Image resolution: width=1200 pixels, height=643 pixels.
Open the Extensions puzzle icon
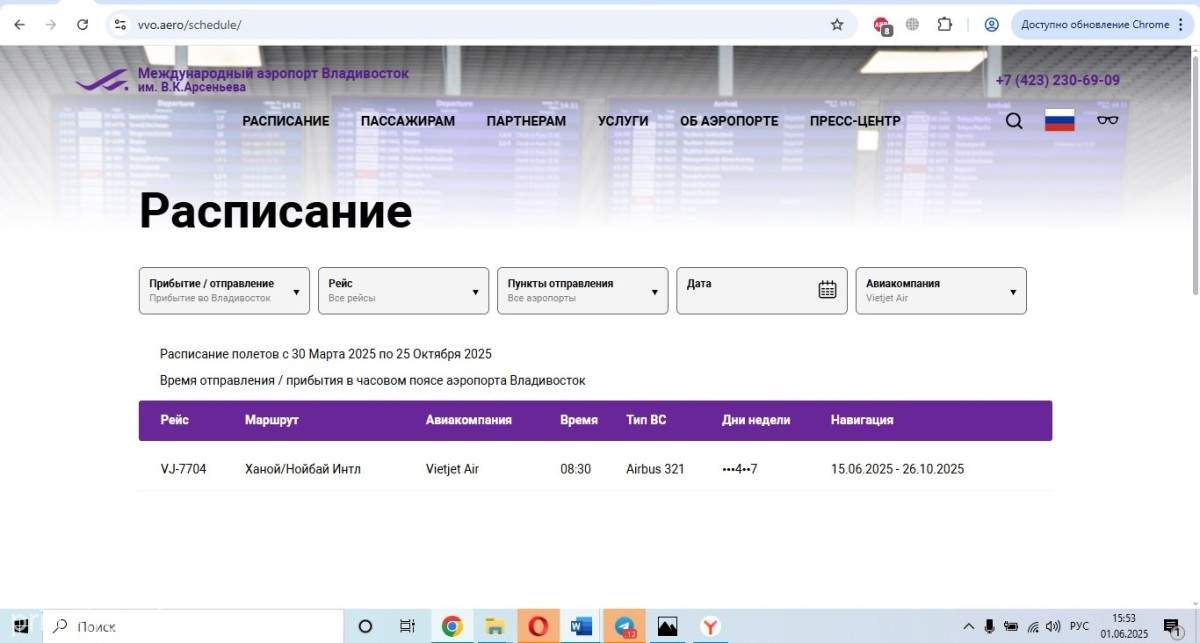(x=944, y=25)
